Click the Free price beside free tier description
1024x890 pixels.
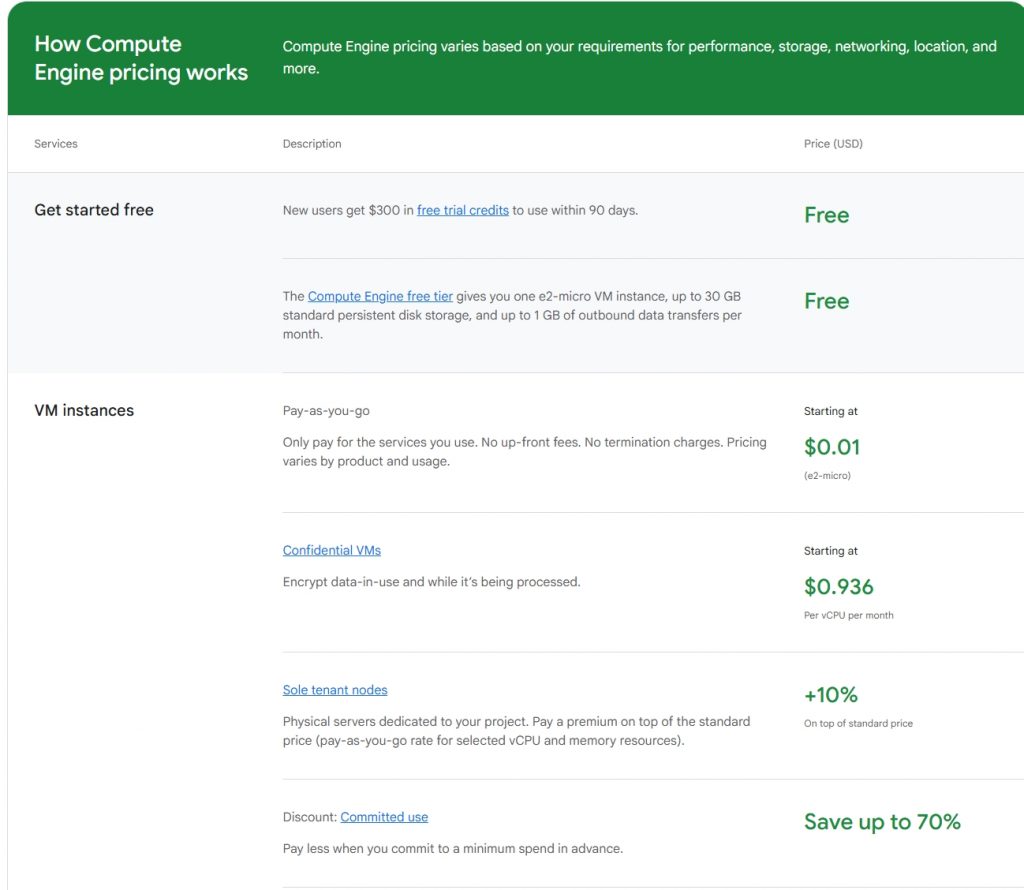click(826, 301)
